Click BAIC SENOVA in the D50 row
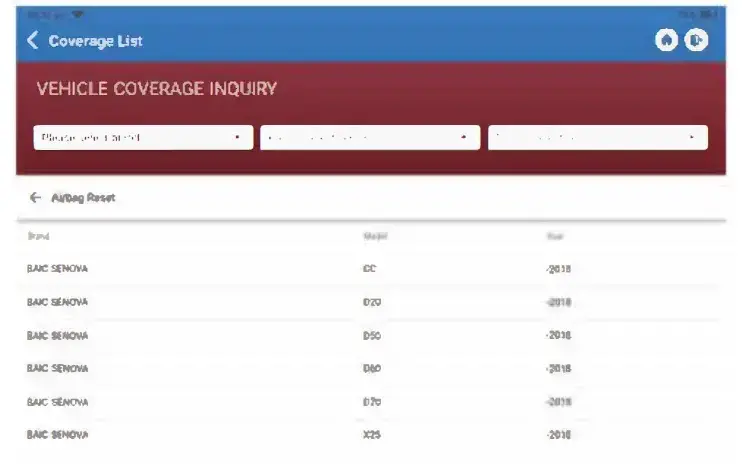The image size is (742, 471). click(x=57, y=336)
